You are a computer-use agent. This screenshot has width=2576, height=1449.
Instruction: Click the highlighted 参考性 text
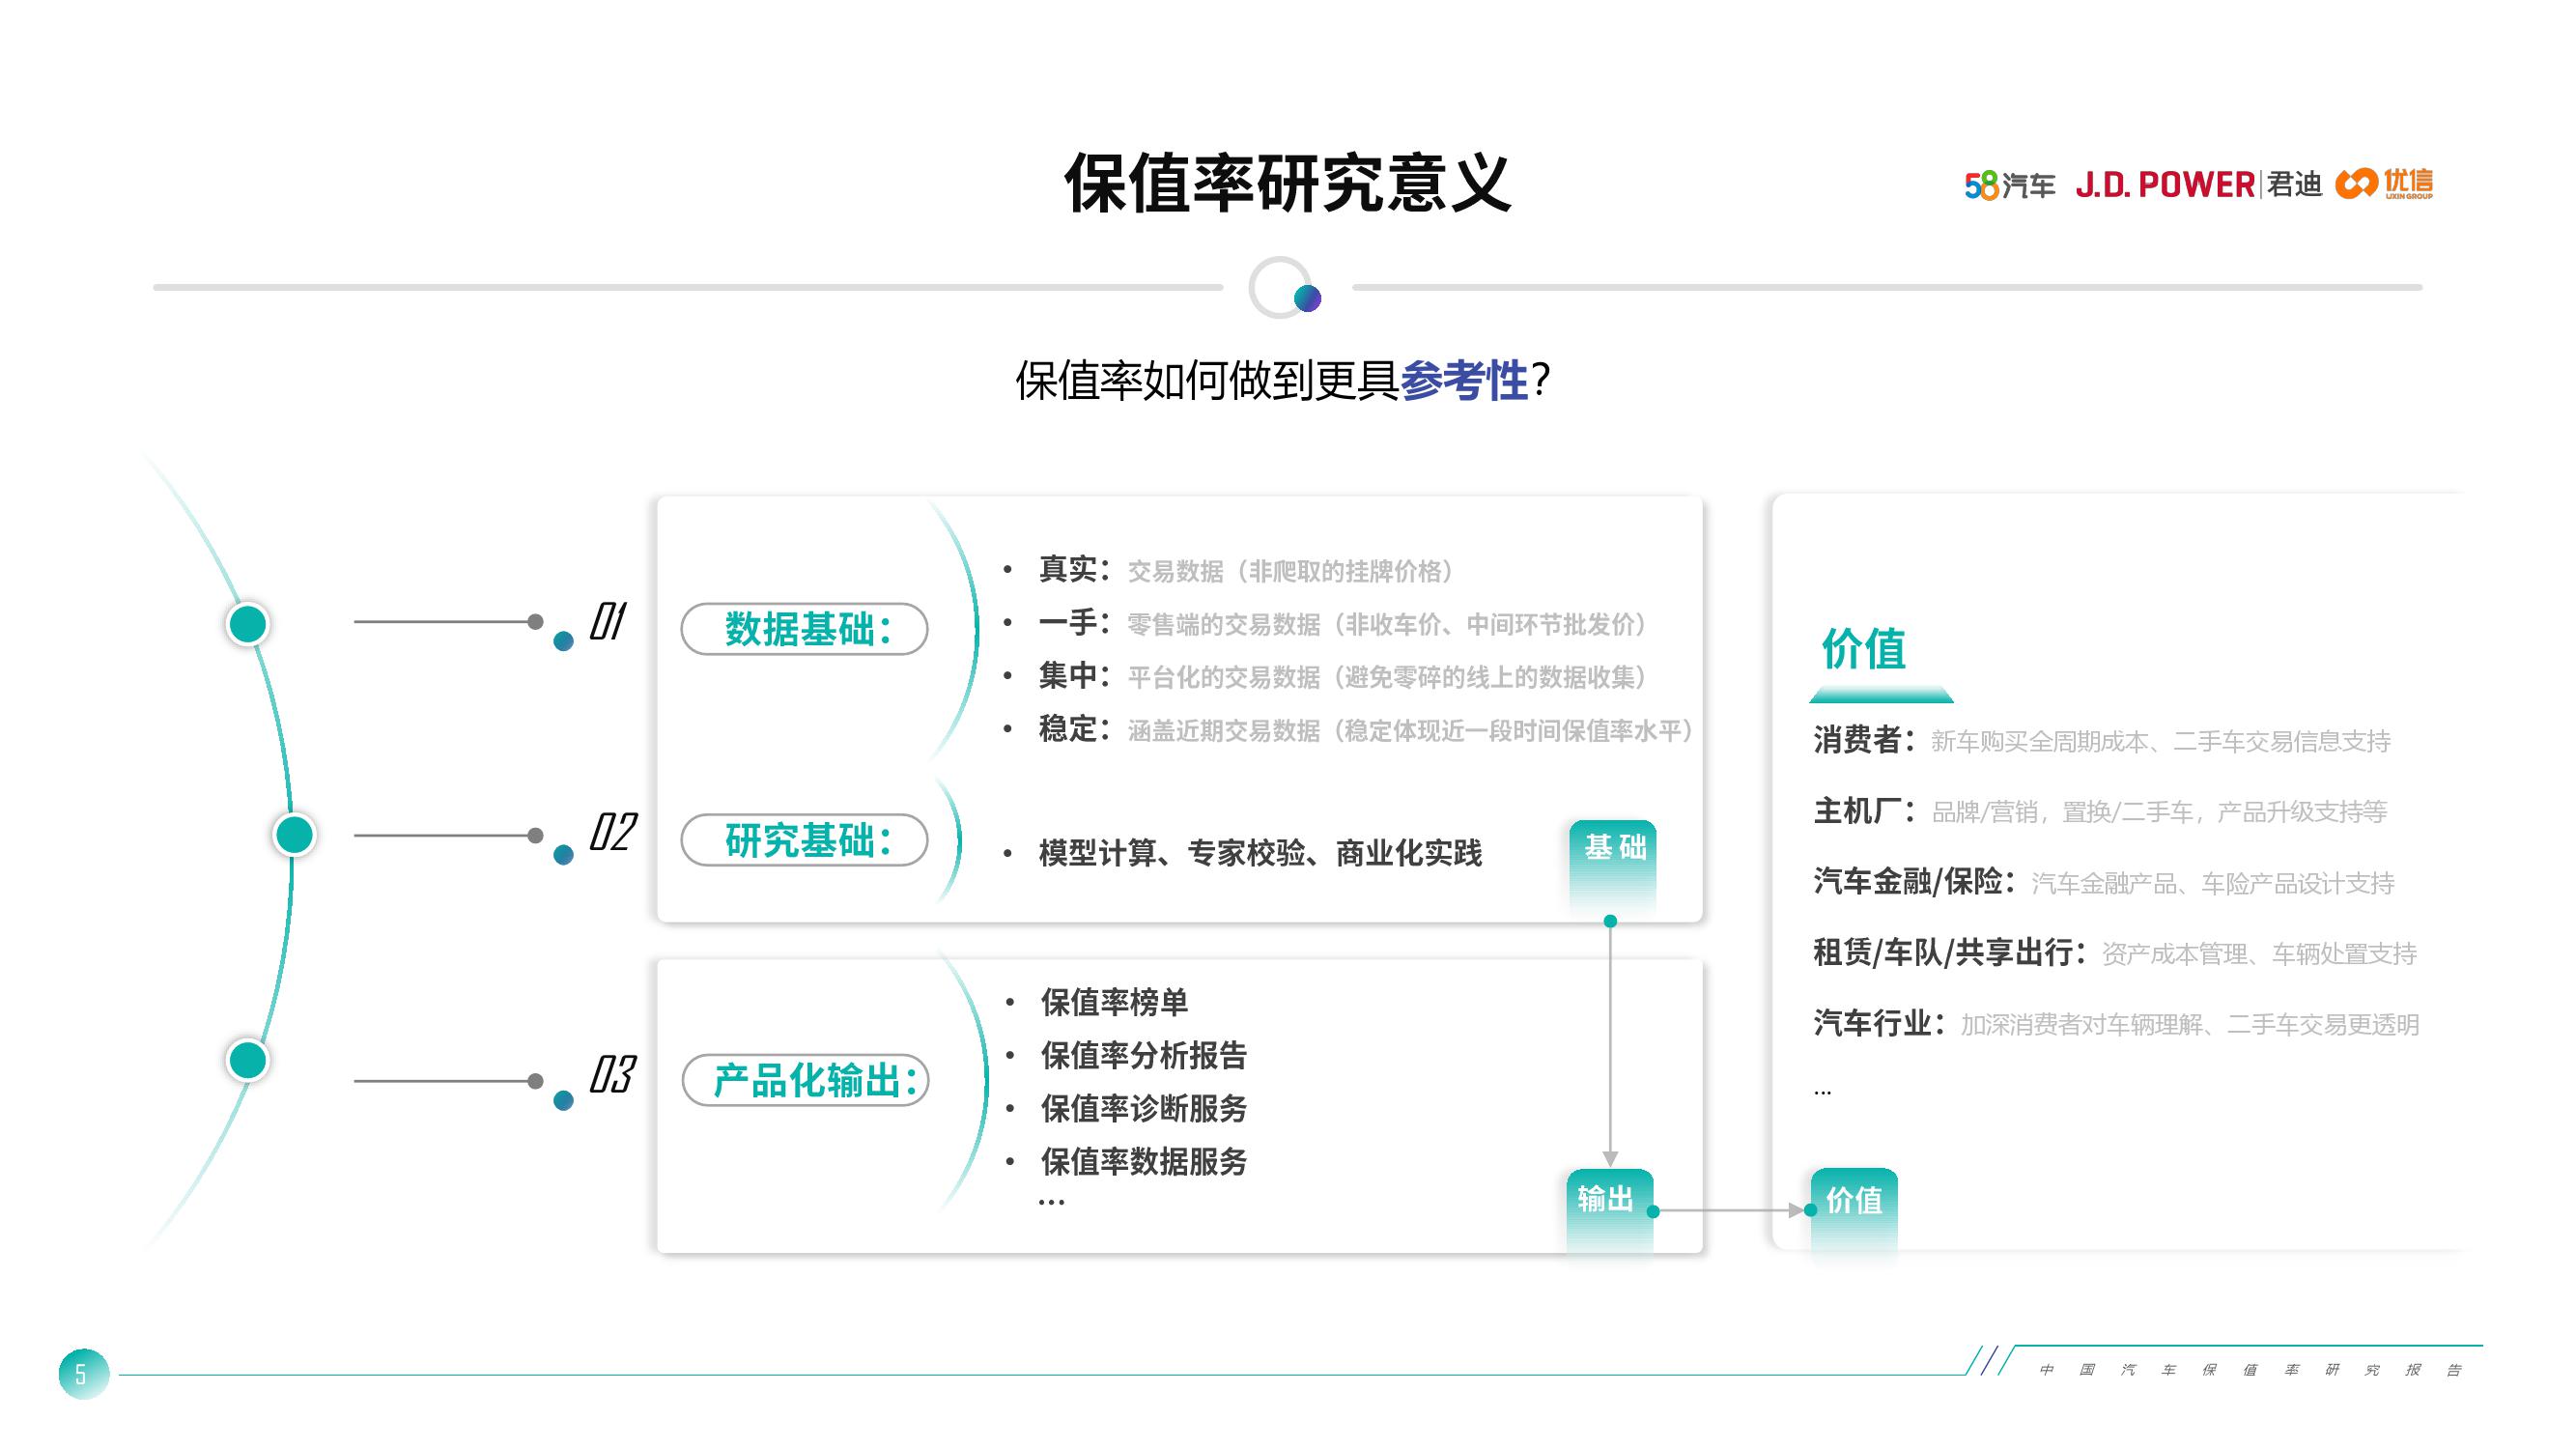click(x=1463, y=381)
